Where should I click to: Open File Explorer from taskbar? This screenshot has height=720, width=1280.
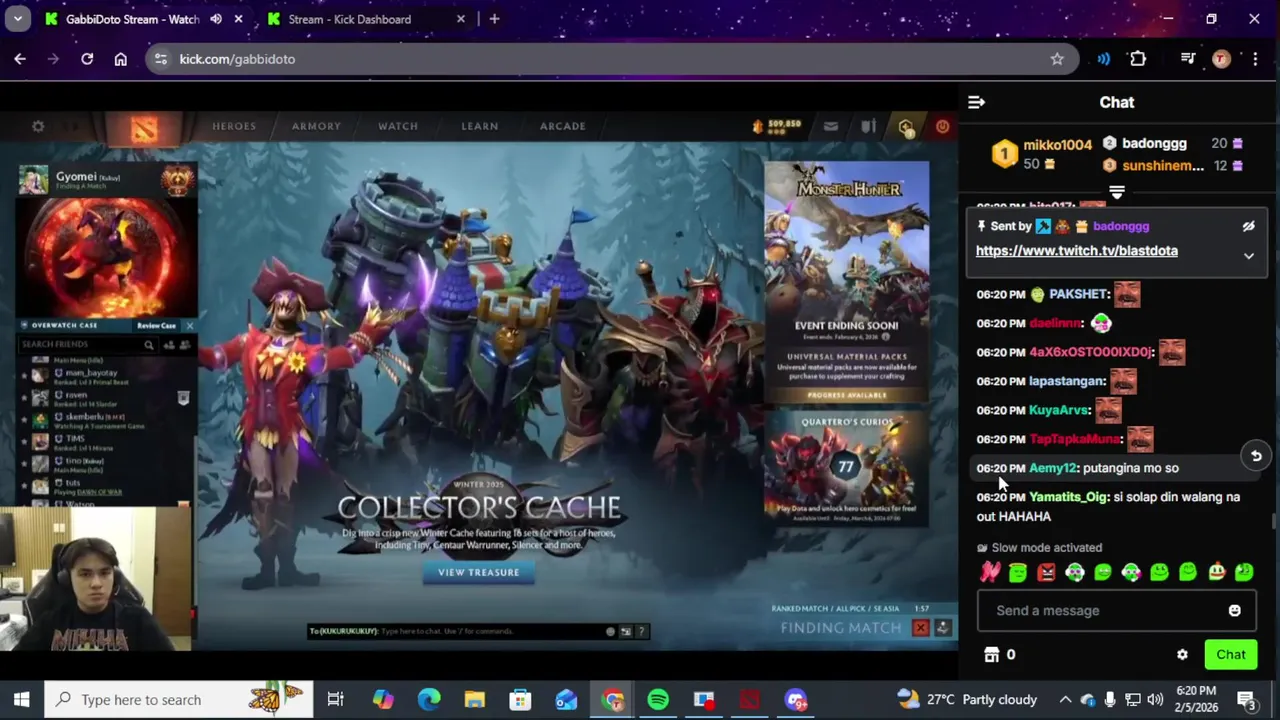pyautogui.click(x=474, y=700)
